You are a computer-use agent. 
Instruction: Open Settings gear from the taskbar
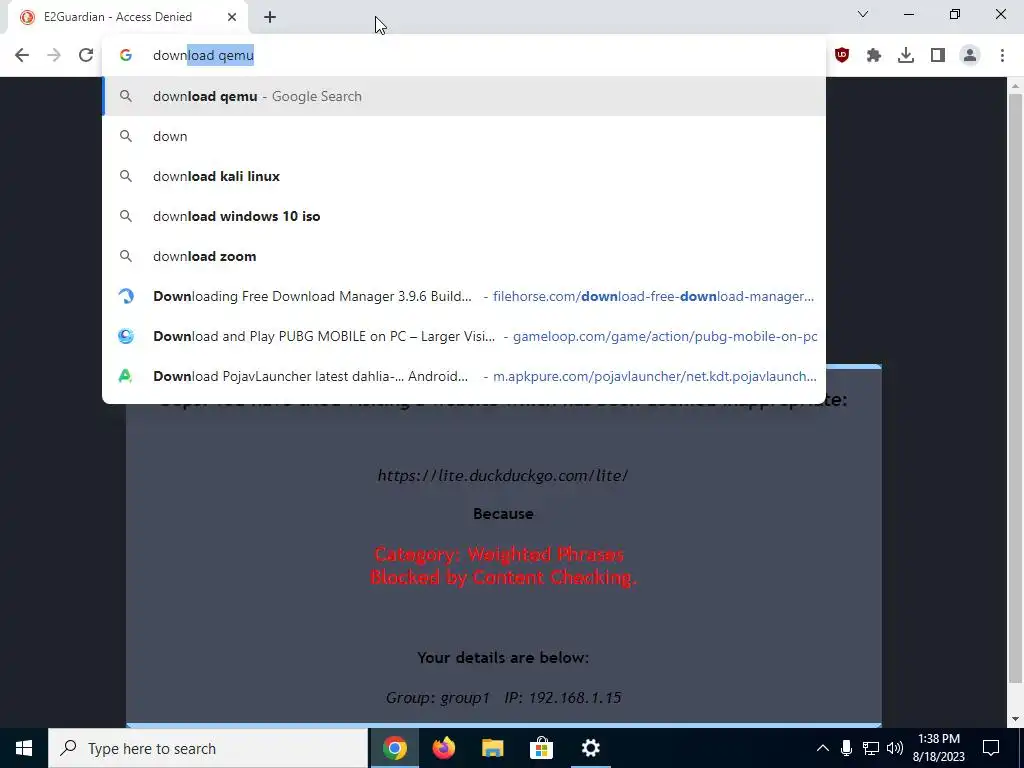[590, 748]
